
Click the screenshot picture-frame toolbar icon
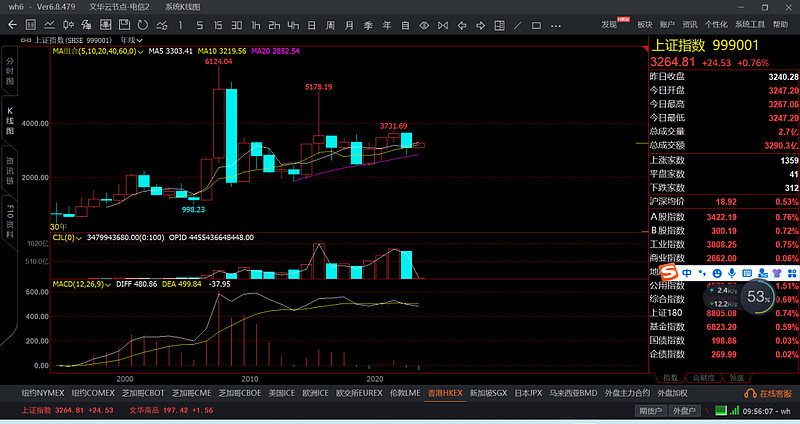coord(106,24)
